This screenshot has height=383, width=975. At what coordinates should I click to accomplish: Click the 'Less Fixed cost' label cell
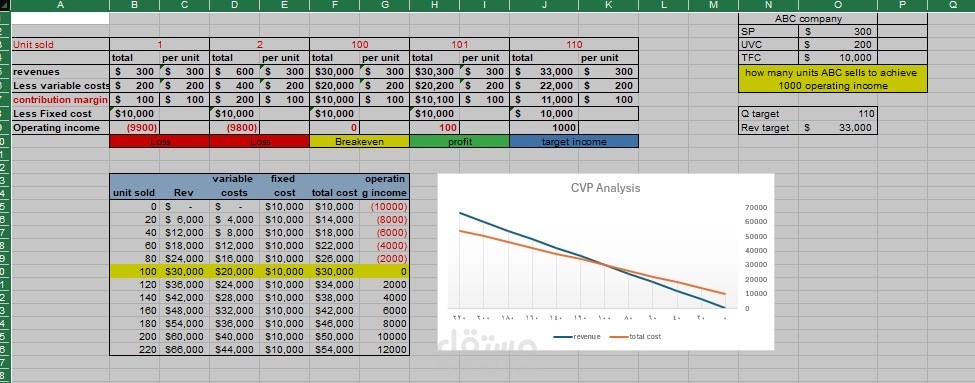click(60, 113)
